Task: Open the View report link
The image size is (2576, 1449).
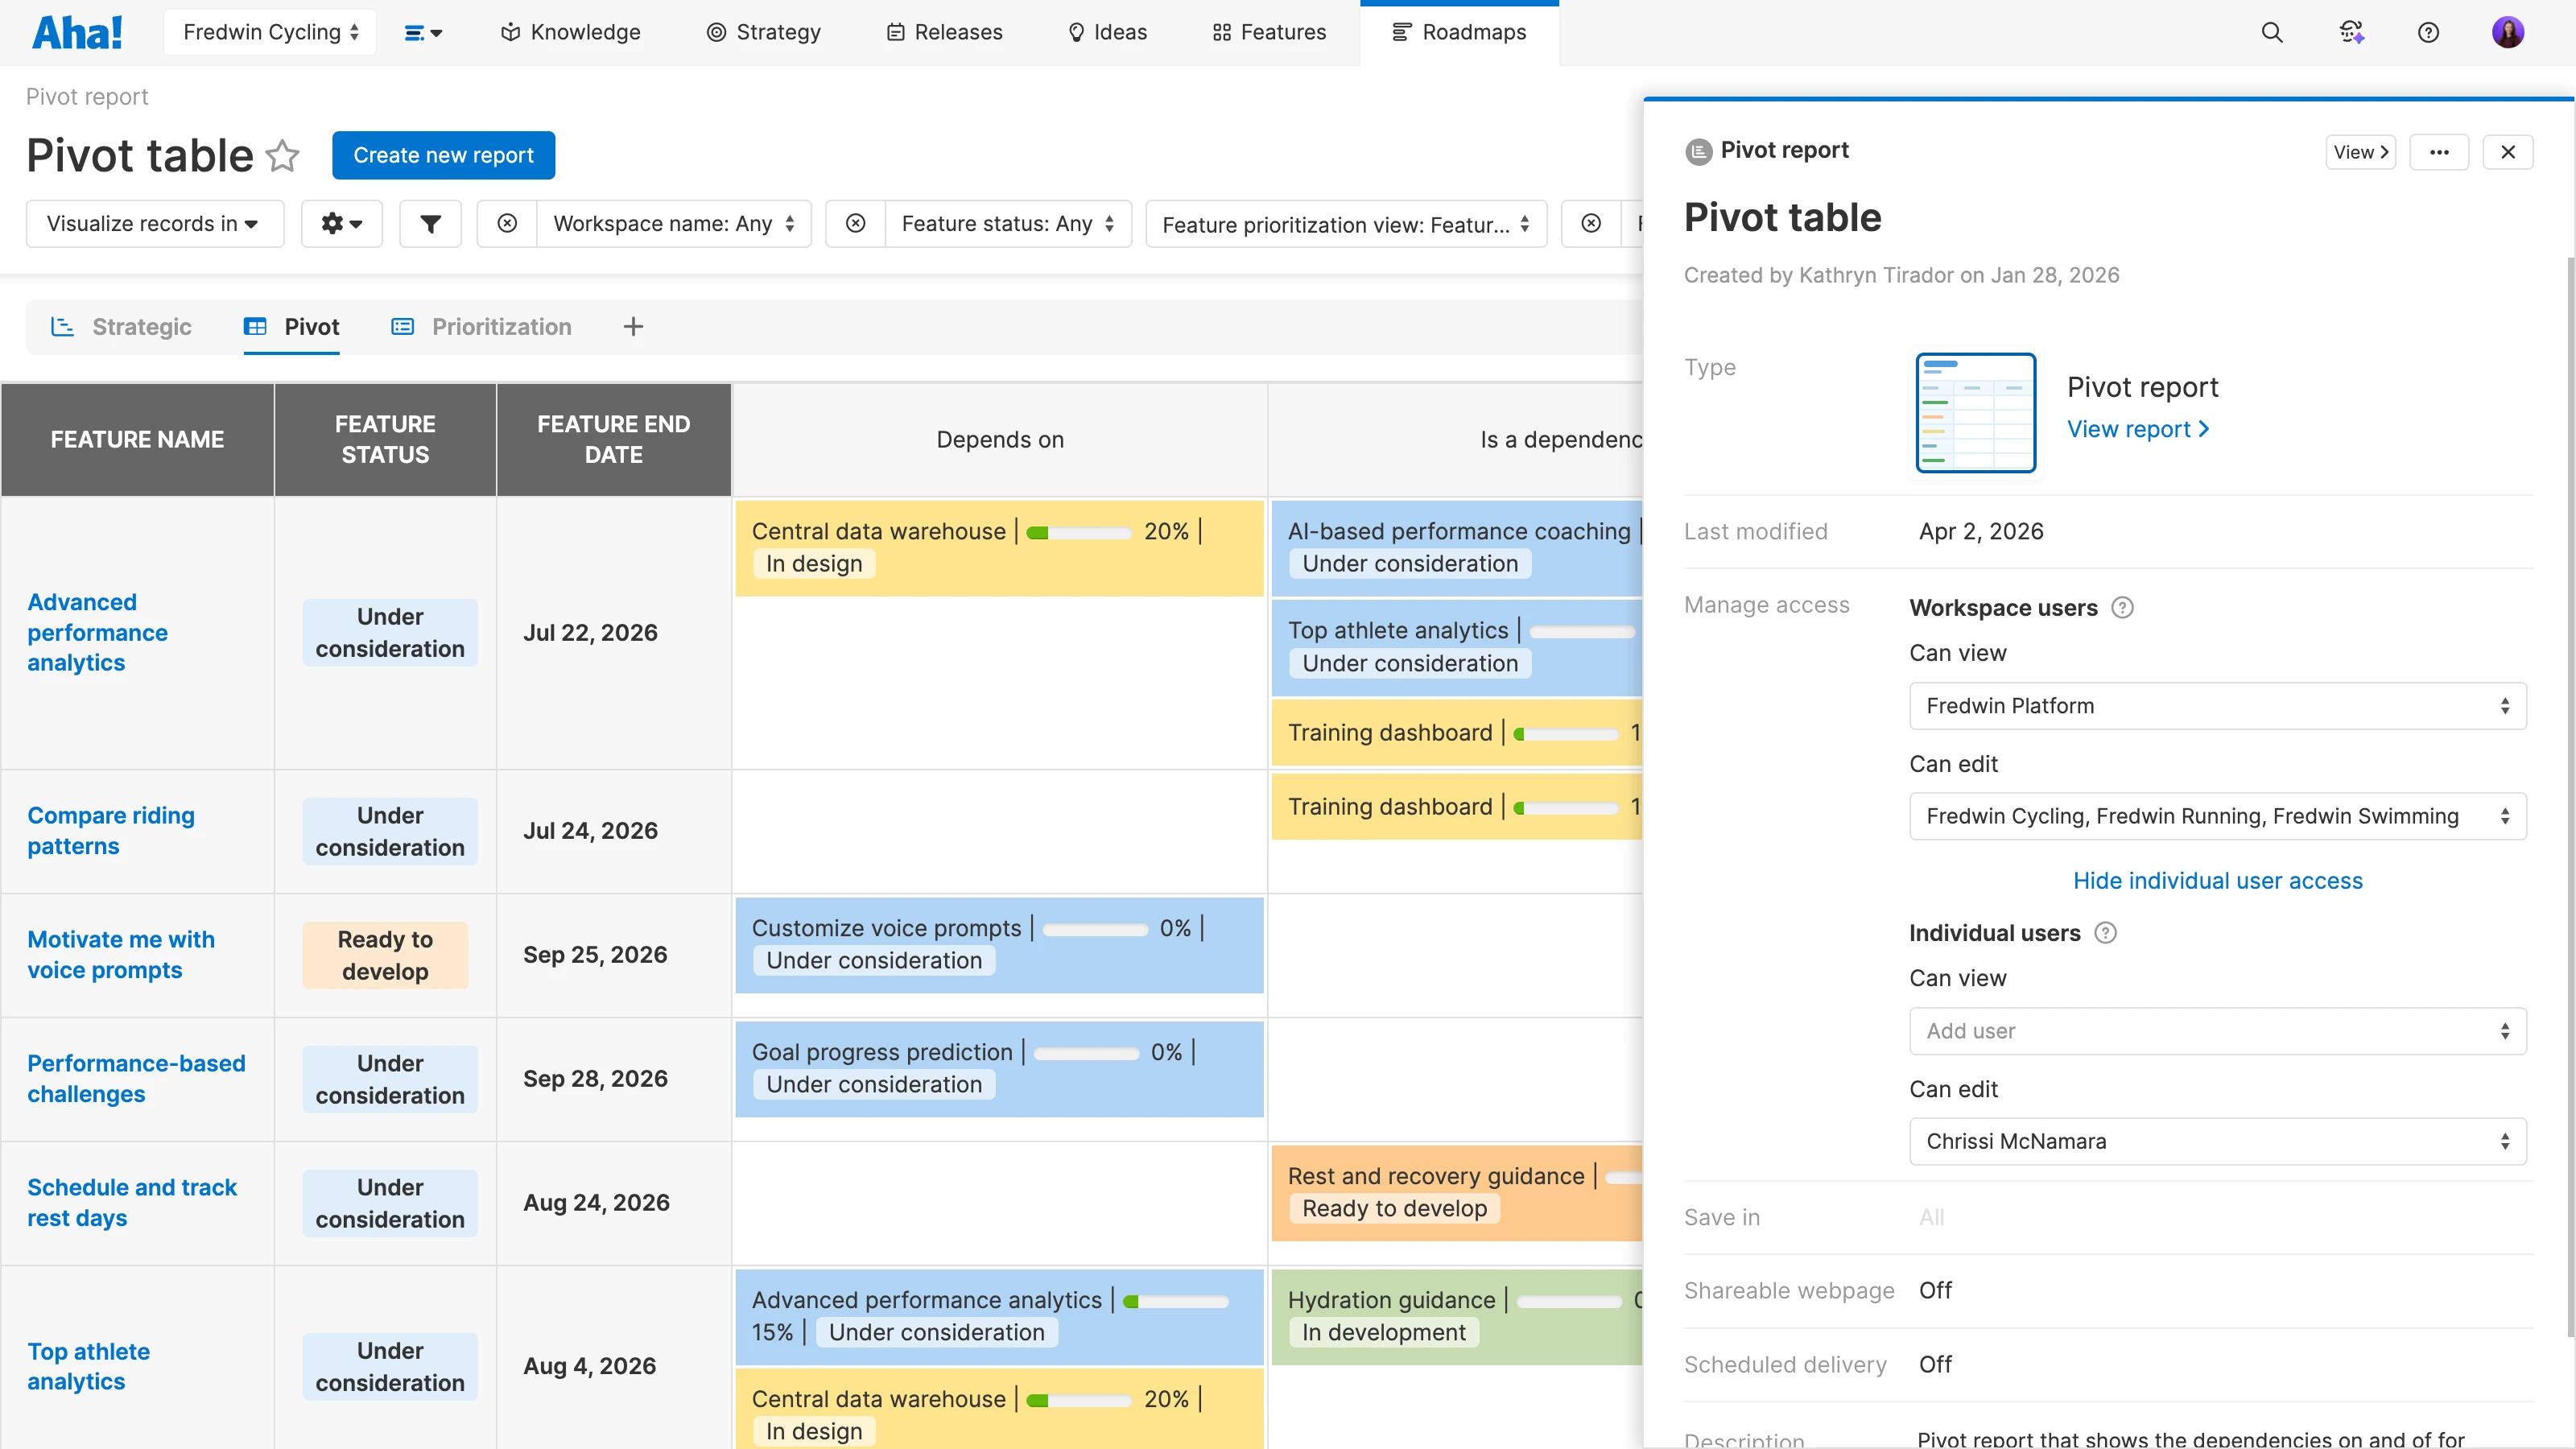Action: click(x=2137, y=429)
